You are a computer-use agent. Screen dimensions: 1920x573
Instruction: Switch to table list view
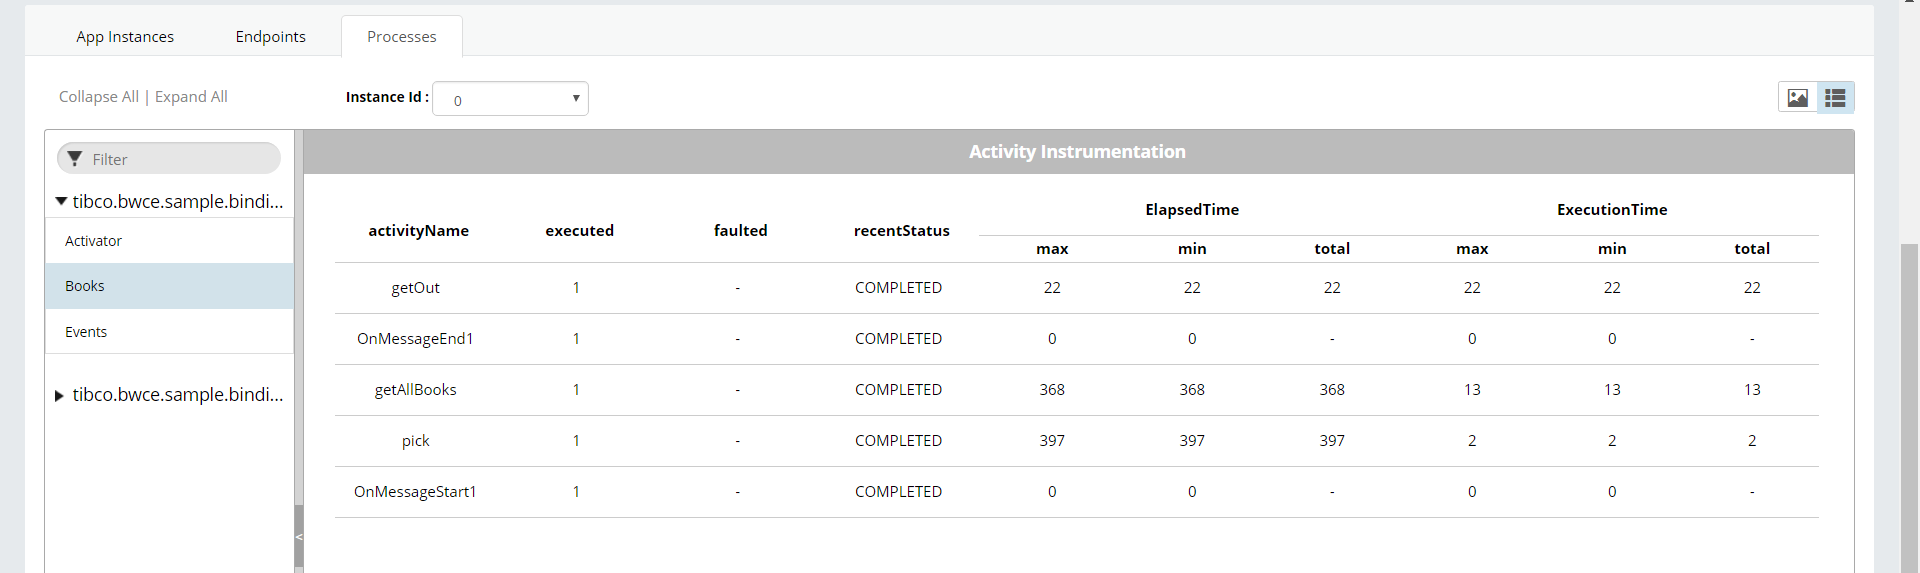[x=1835, y=97]
